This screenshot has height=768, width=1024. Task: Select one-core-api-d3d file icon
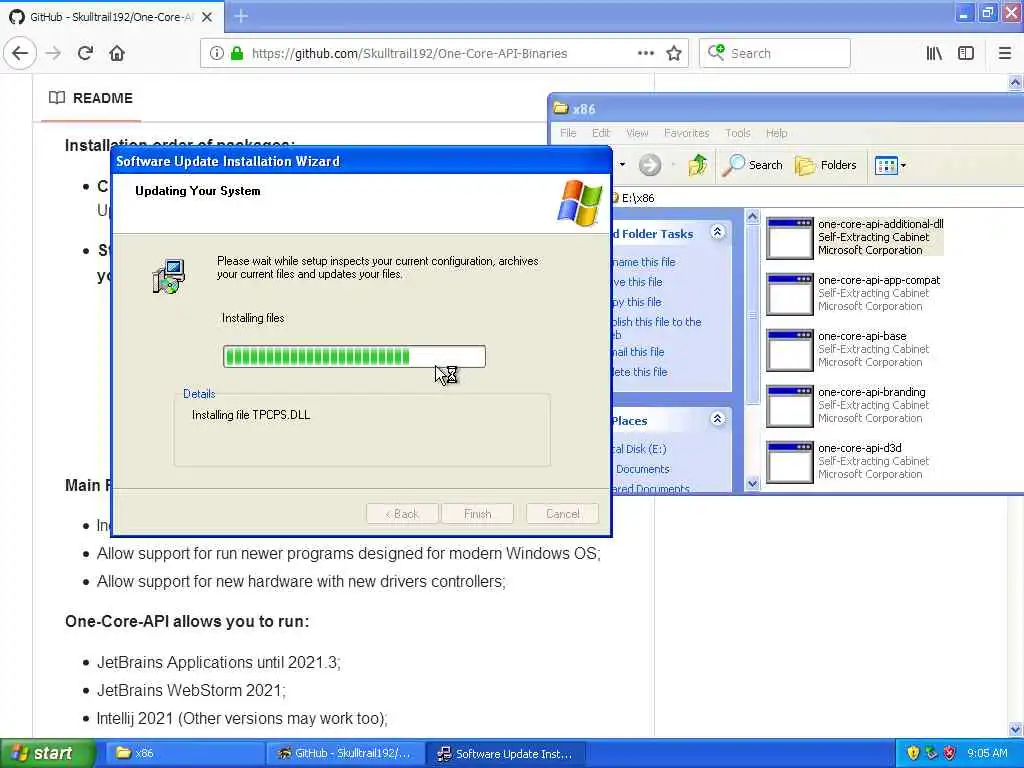790,463
